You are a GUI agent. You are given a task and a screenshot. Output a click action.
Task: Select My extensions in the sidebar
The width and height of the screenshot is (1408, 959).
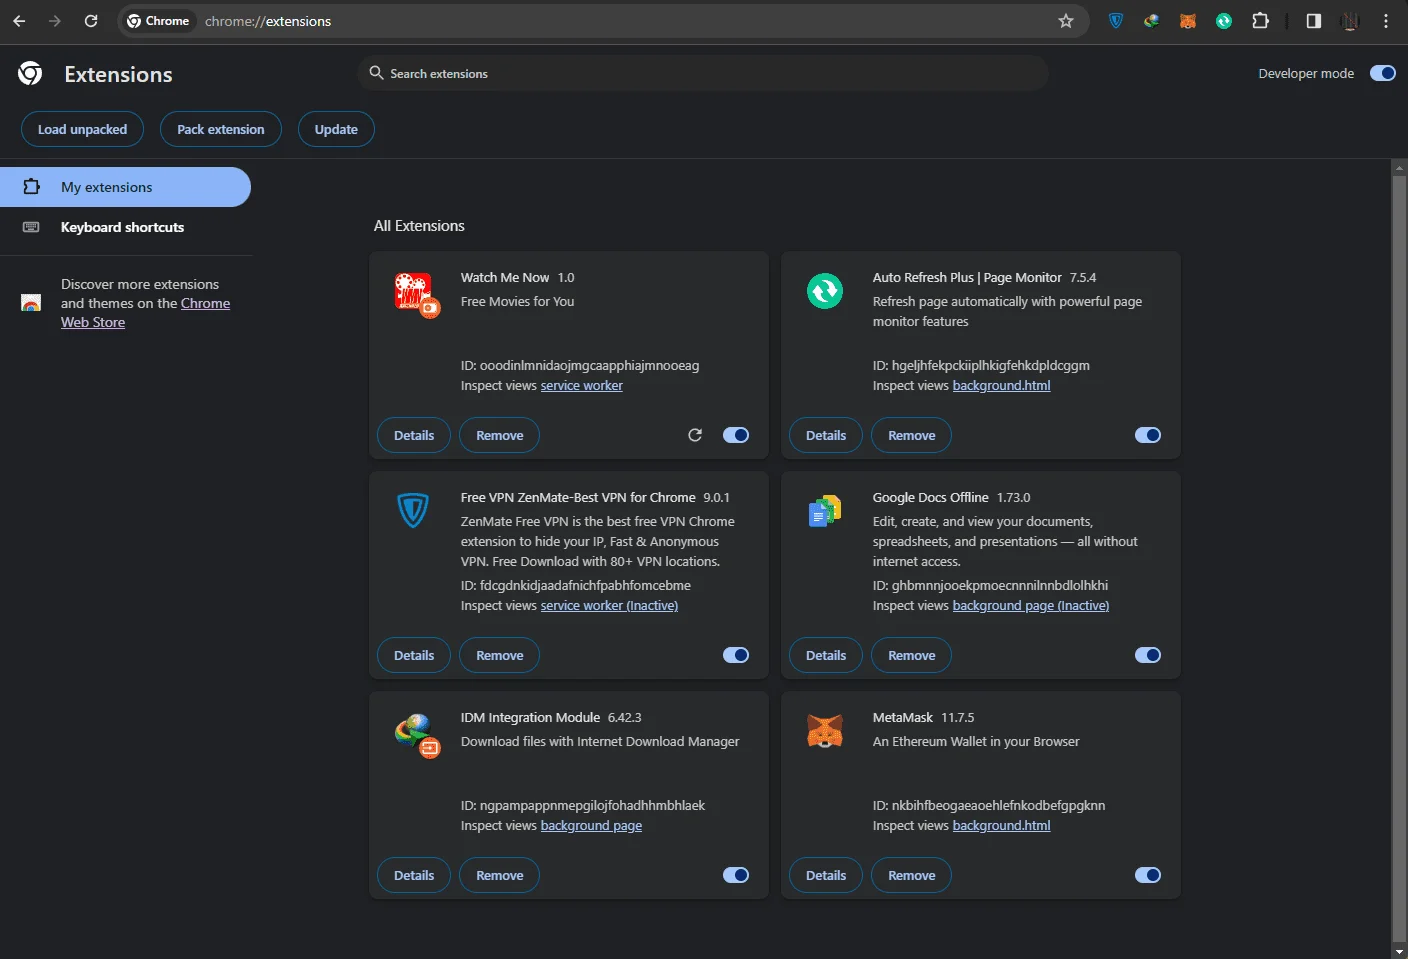click(125, 187)
